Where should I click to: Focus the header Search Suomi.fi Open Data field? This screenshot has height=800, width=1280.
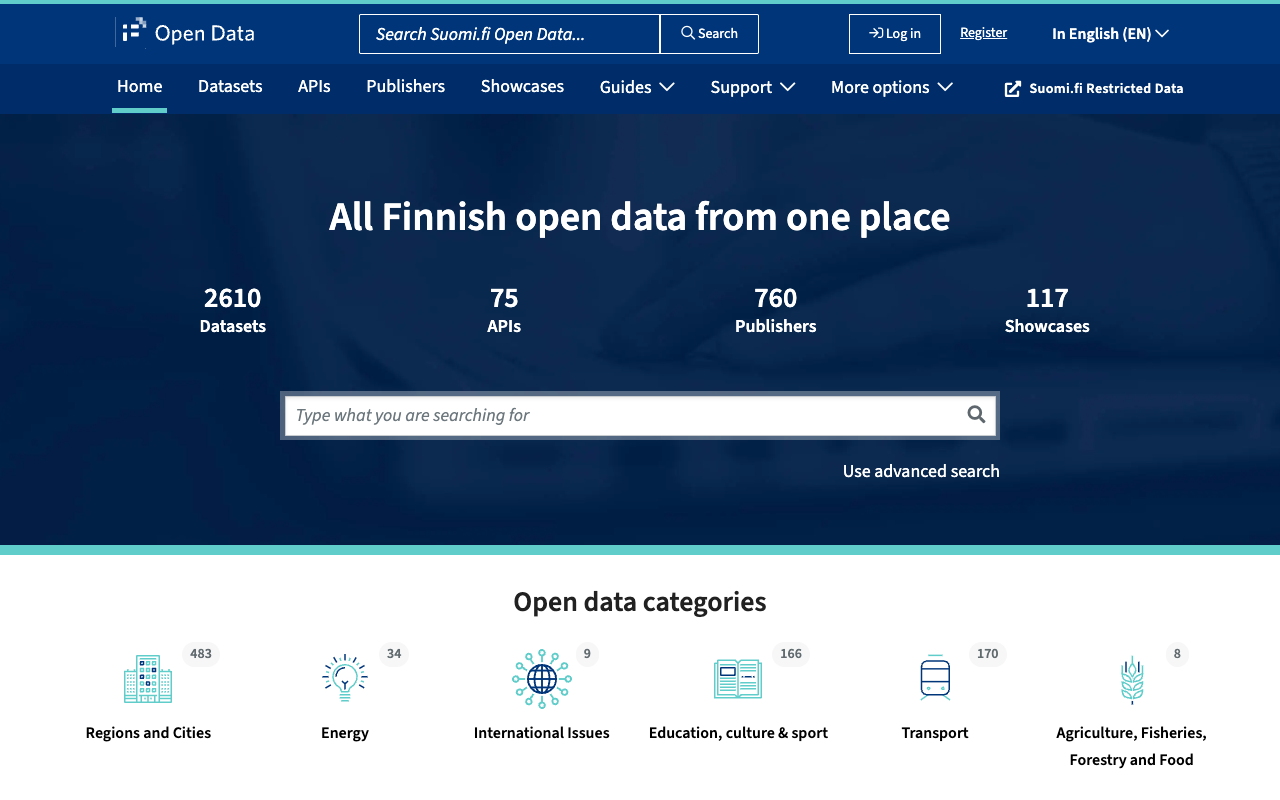[x=509, y=34]
